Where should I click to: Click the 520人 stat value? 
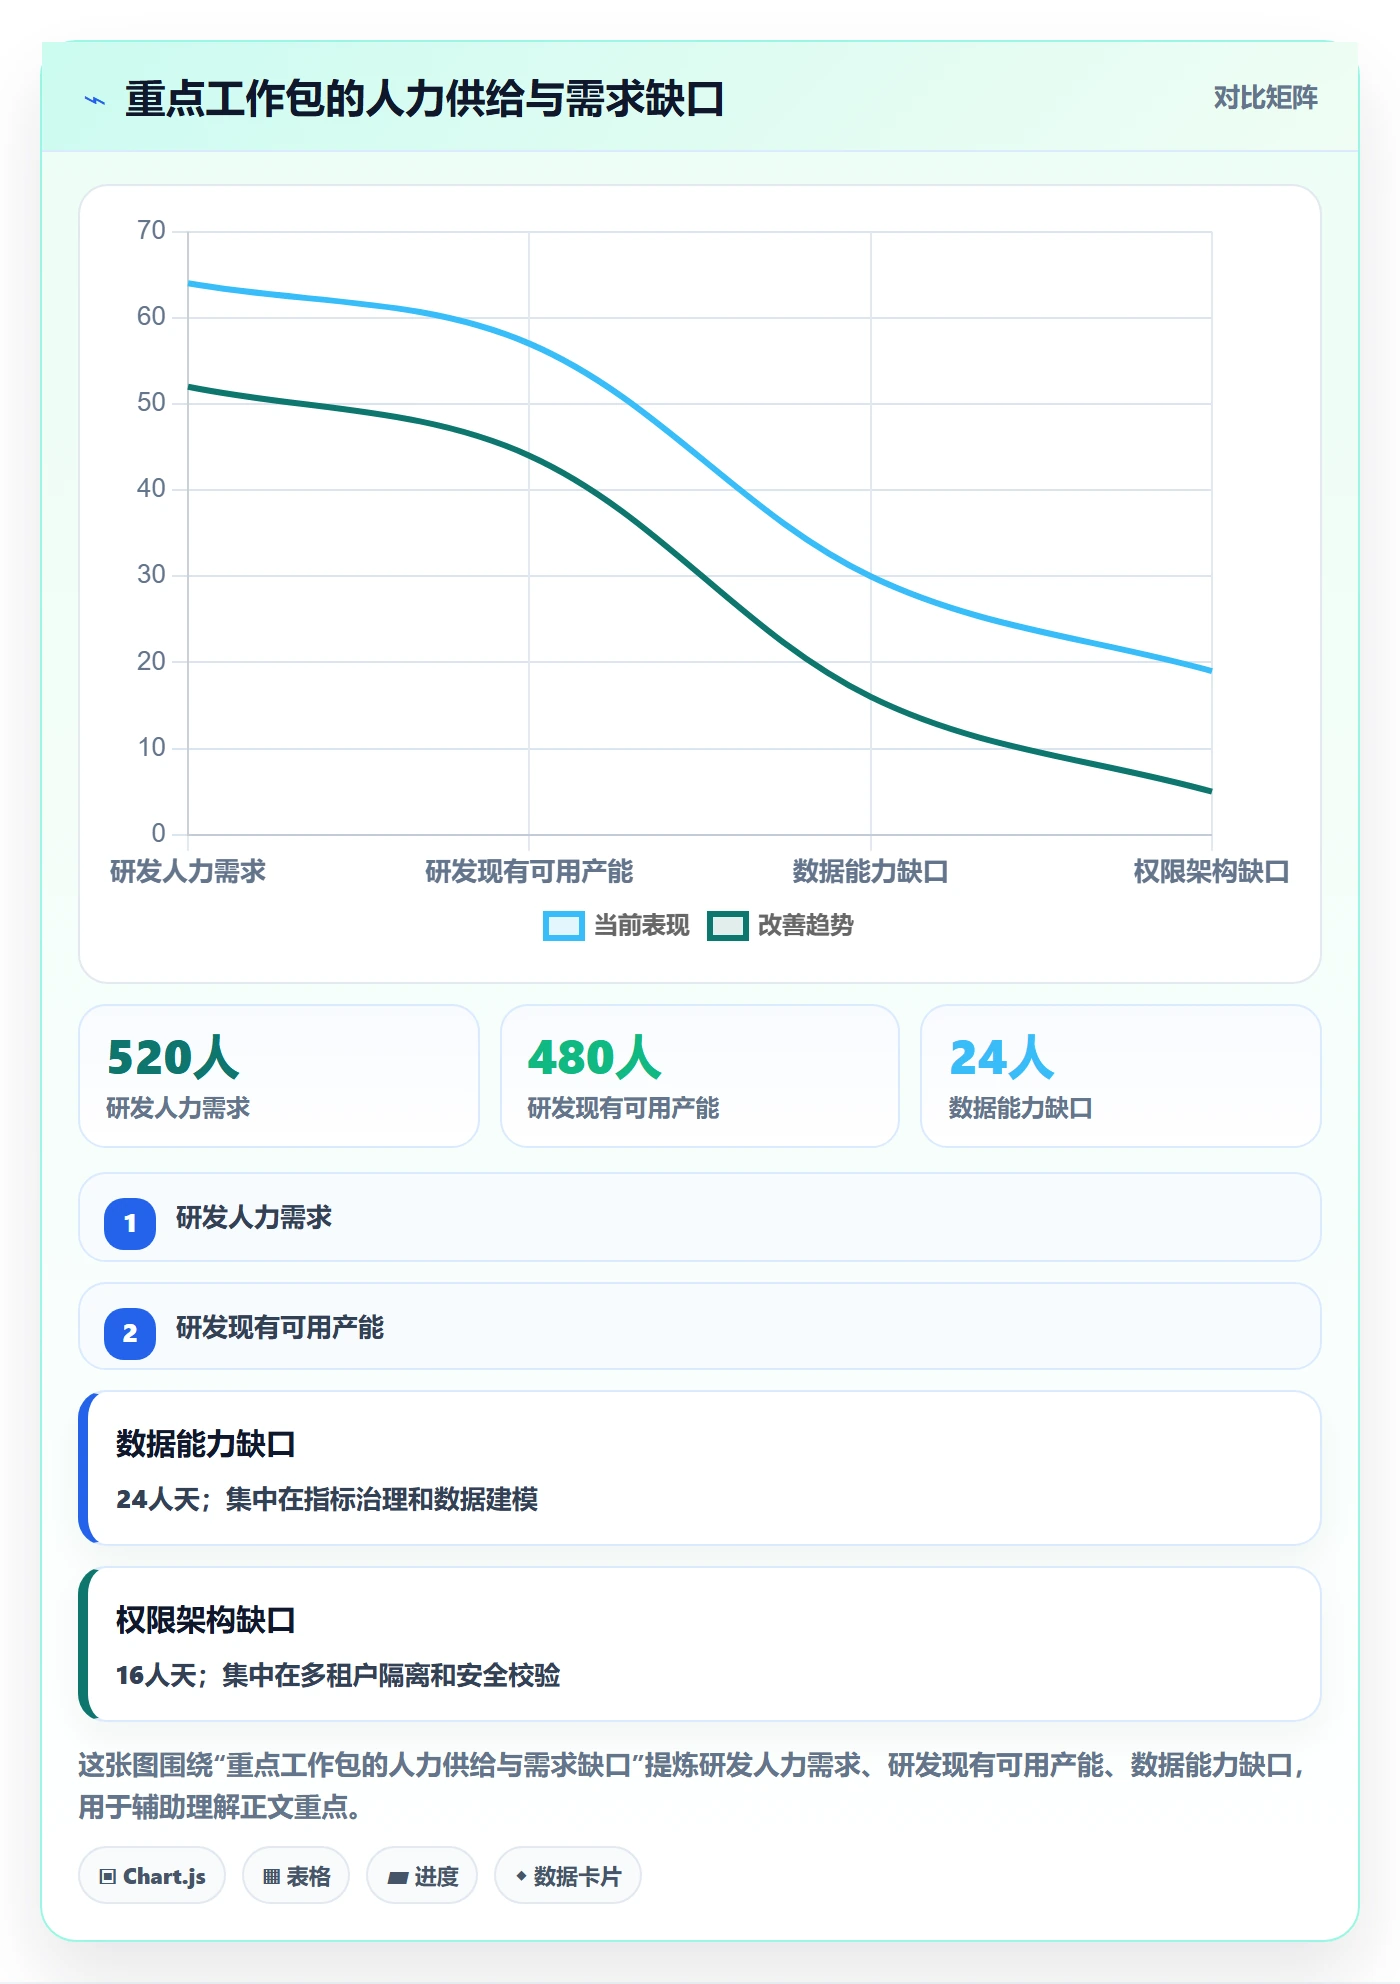(173, 1058)
